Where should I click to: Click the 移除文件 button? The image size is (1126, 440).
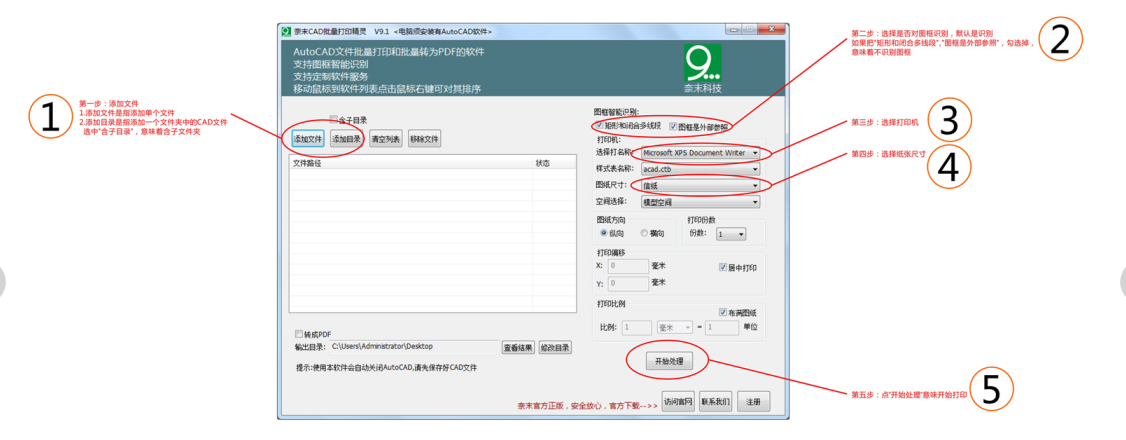pos(424,139)
